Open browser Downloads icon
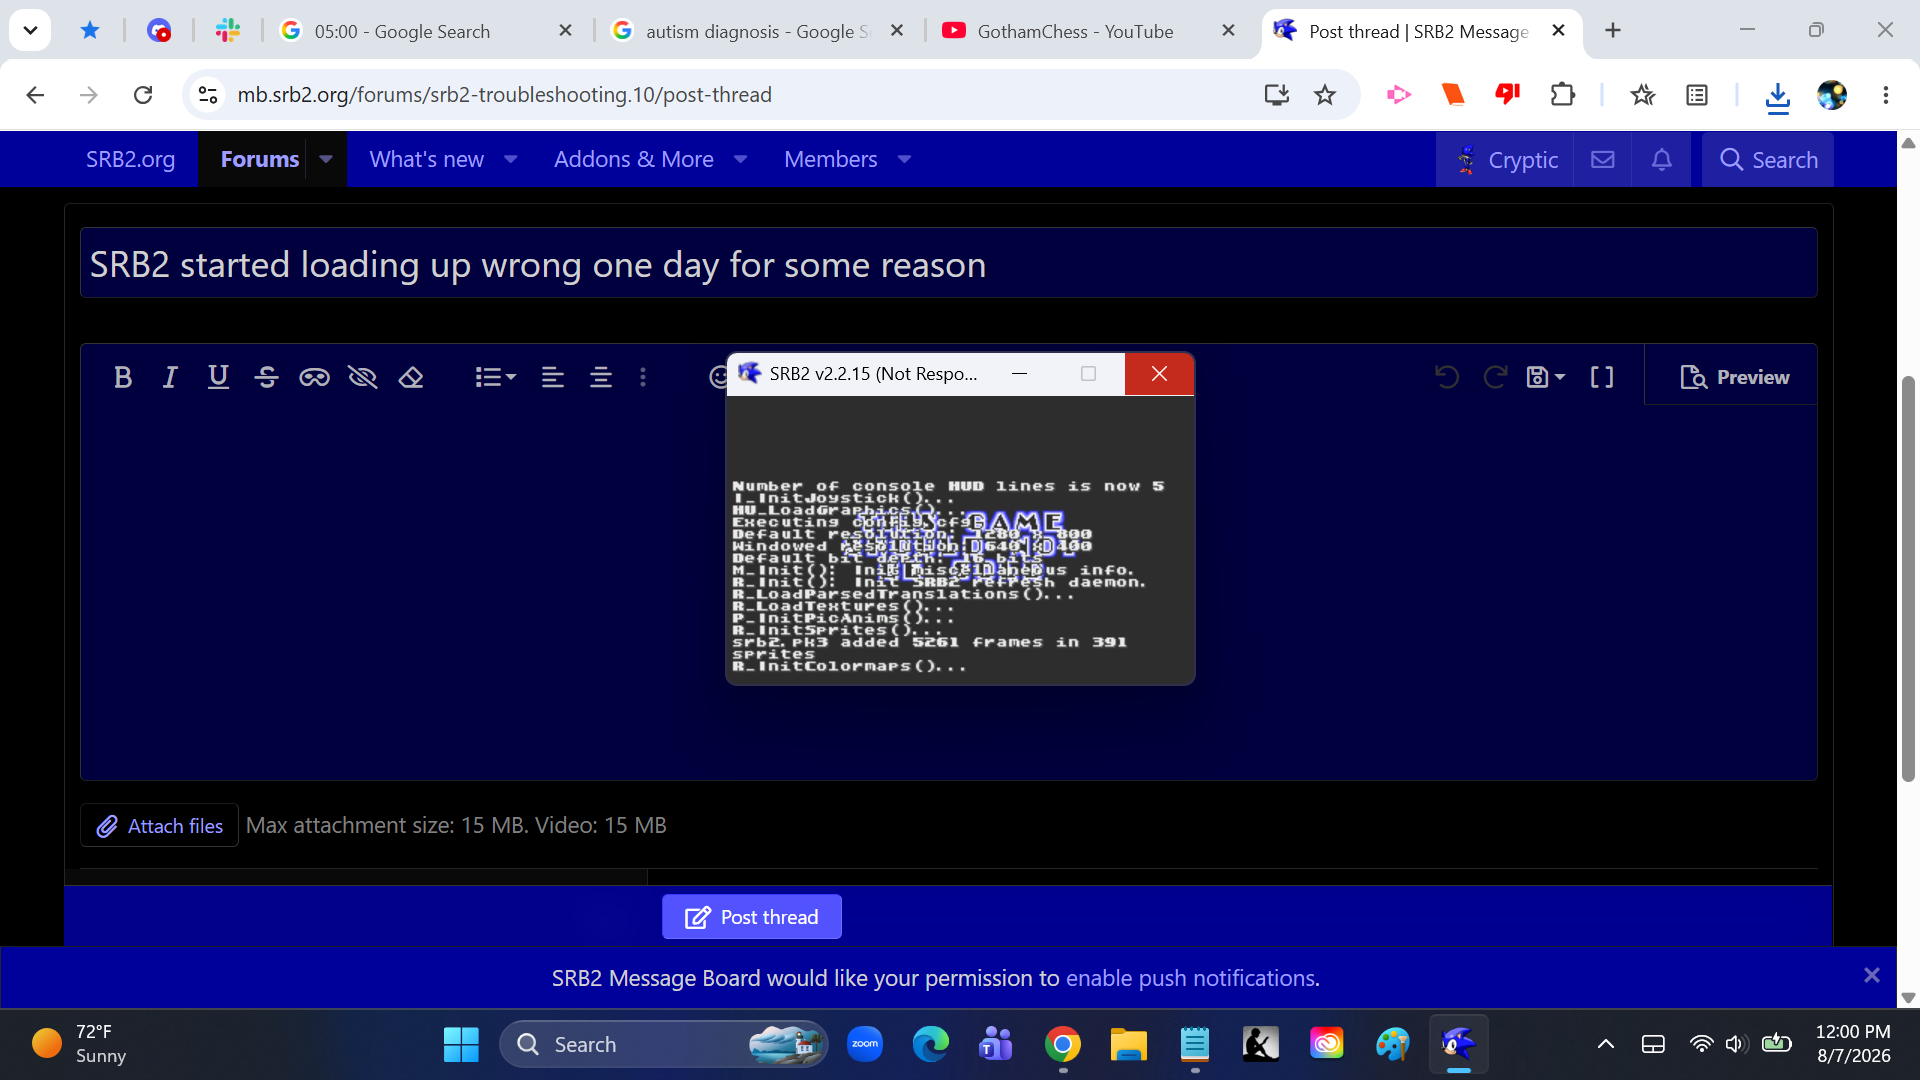Image resolution: width=1920 pixels, height=1080 pixels. click(x=1778, y=97)
